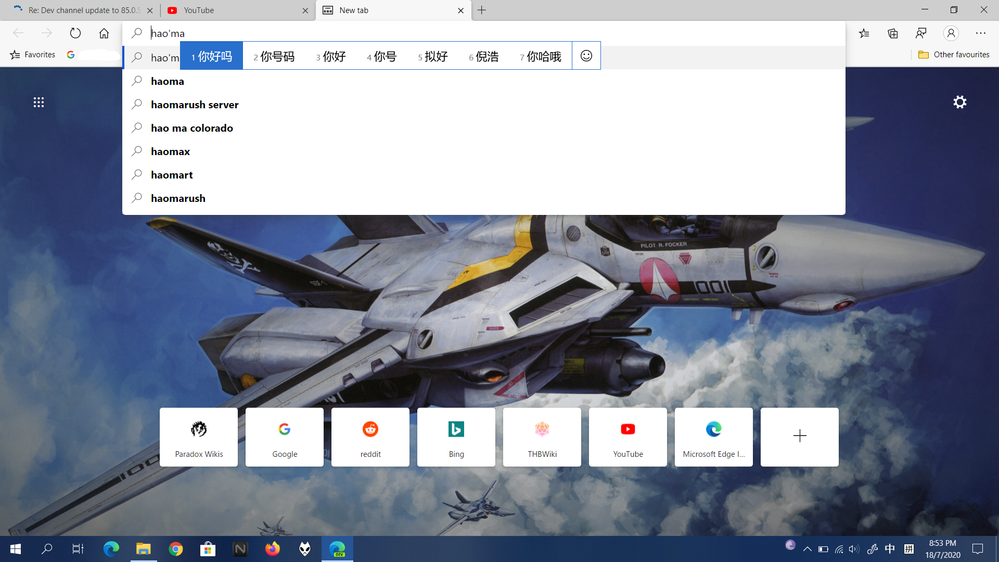999x562 pixels.
Task: Switch to the Re: Dev channel update tab
Action: pos(83,10)
